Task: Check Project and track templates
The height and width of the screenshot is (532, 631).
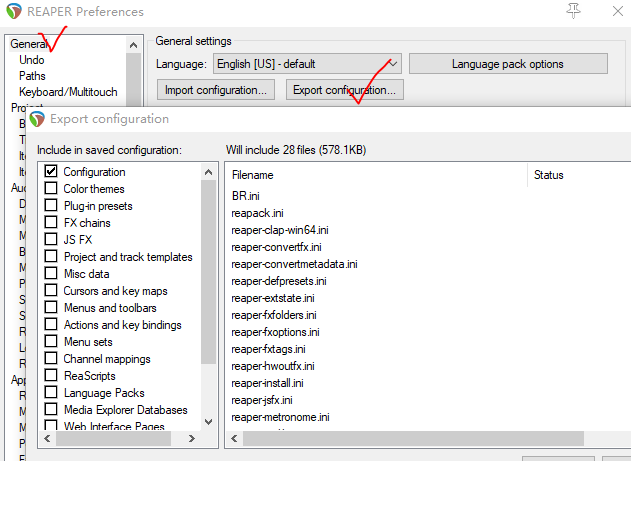Action: click(x=51, y=256)
